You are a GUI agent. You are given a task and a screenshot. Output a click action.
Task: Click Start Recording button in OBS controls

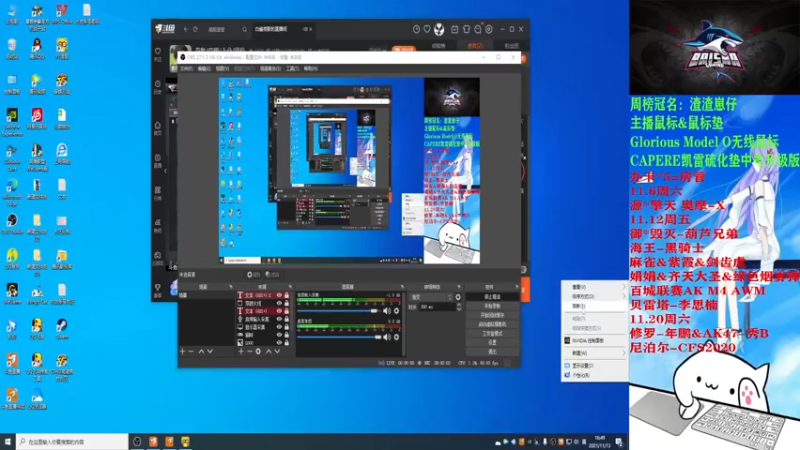click(x=492, y=306)
